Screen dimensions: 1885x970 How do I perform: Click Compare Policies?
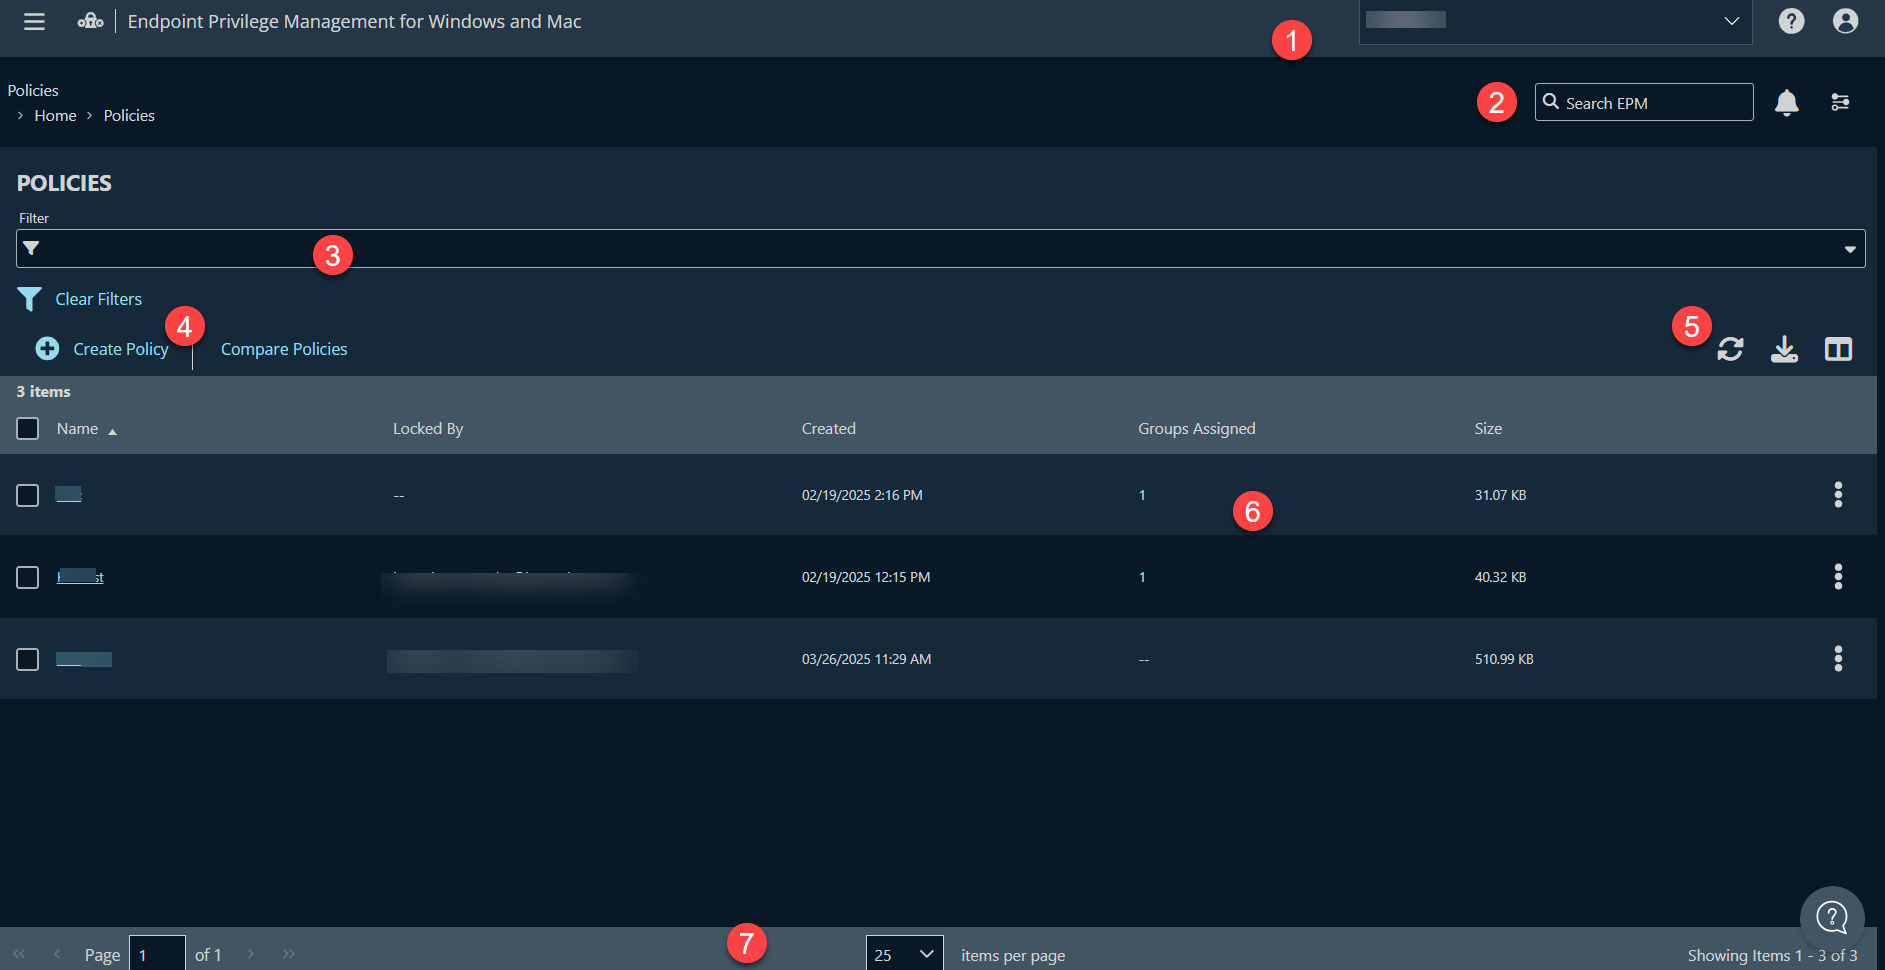(284, 349)
